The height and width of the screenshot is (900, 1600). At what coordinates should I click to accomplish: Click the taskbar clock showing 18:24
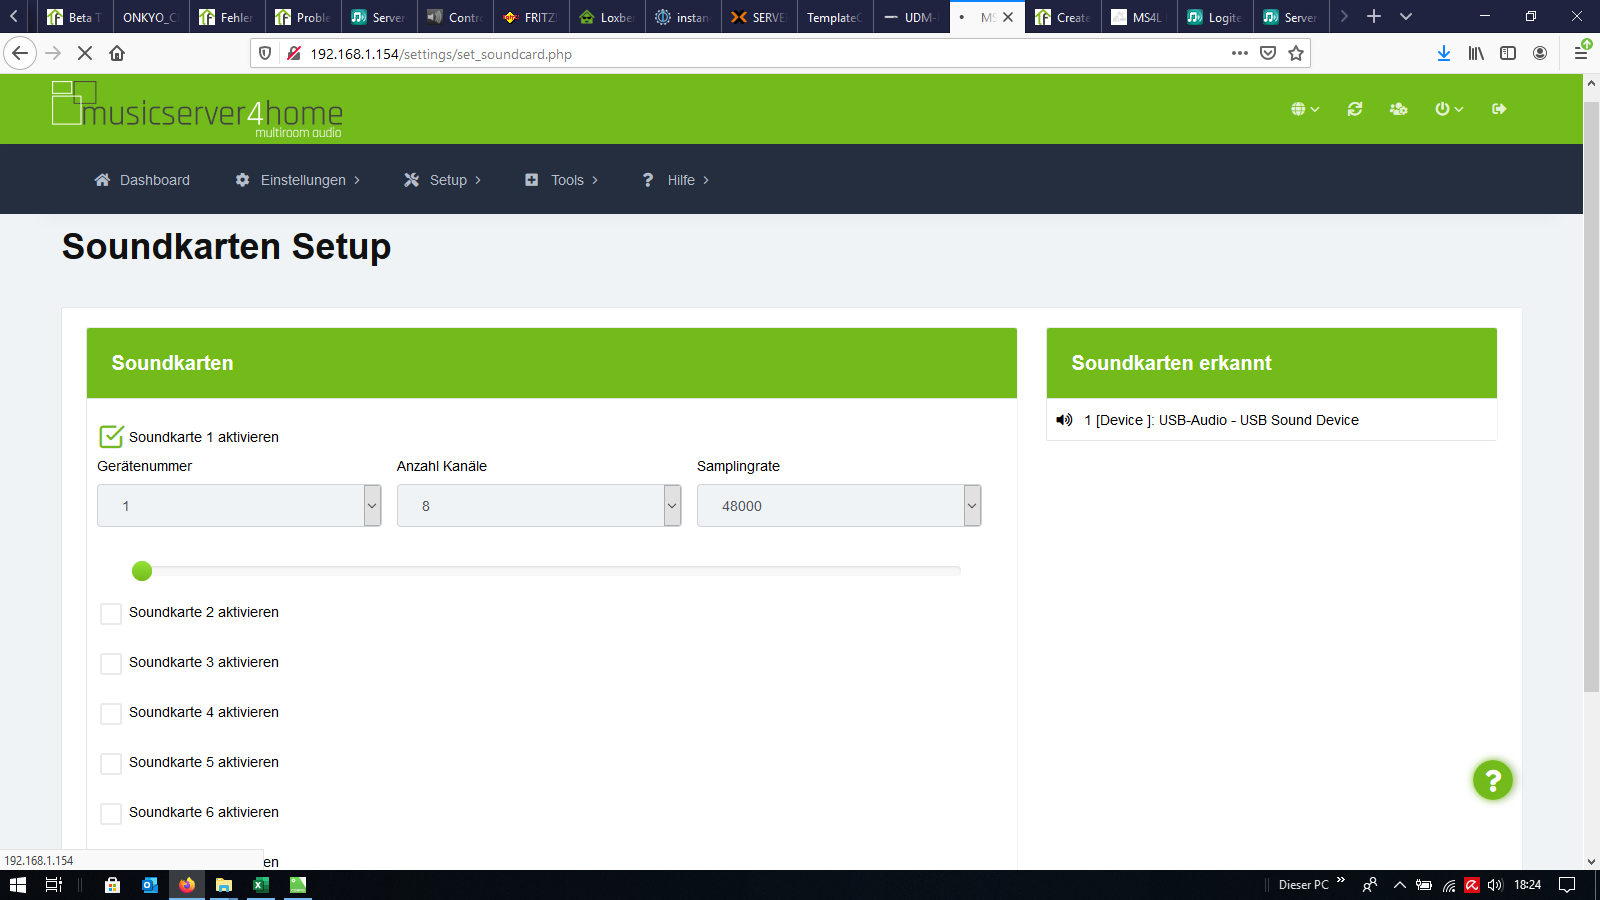[1527, 885]
